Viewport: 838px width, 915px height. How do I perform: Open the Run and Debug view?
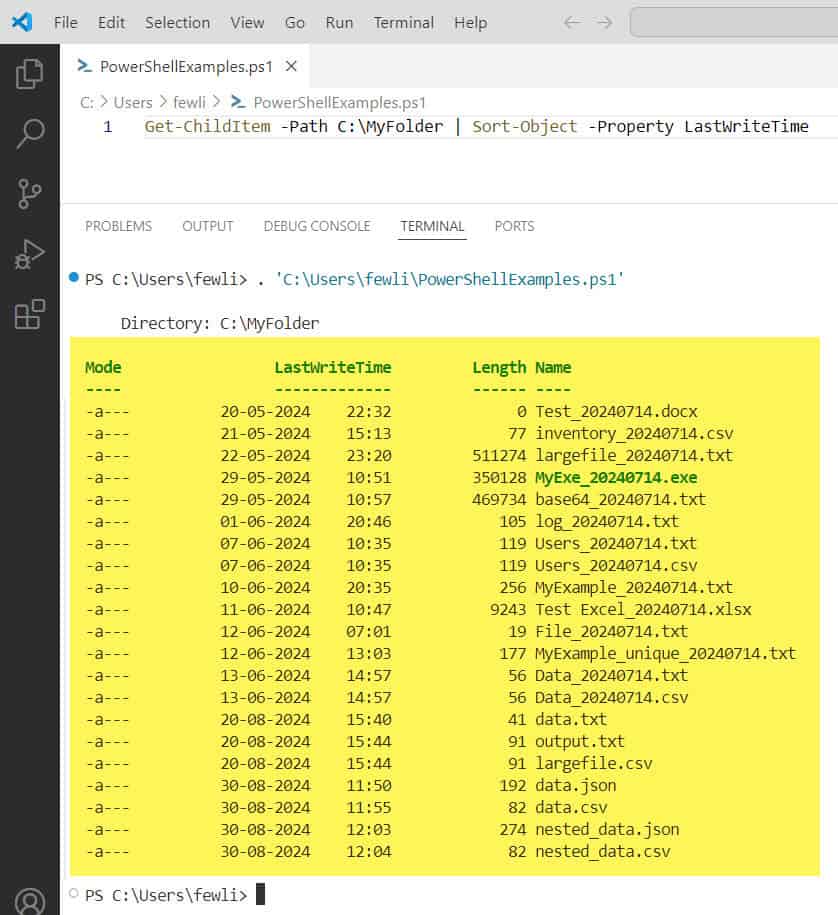pos(29,254)
